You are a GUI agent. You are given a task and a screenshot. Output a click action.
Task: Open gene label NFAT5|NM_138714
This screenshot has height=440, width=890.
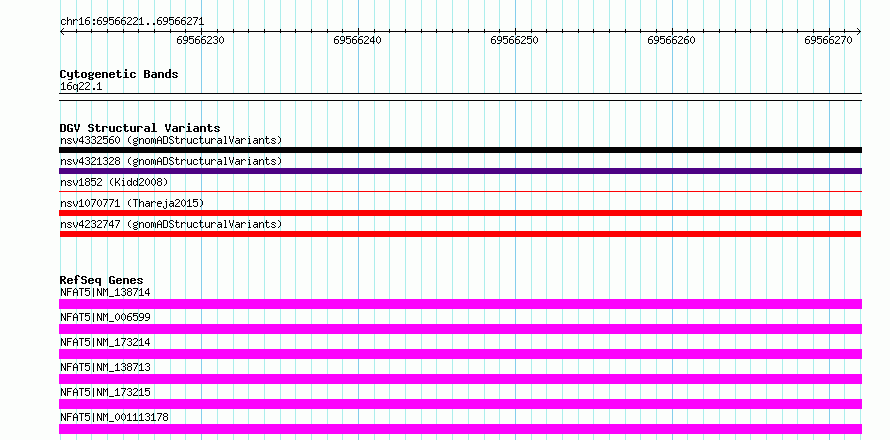(x=105, y=292)
